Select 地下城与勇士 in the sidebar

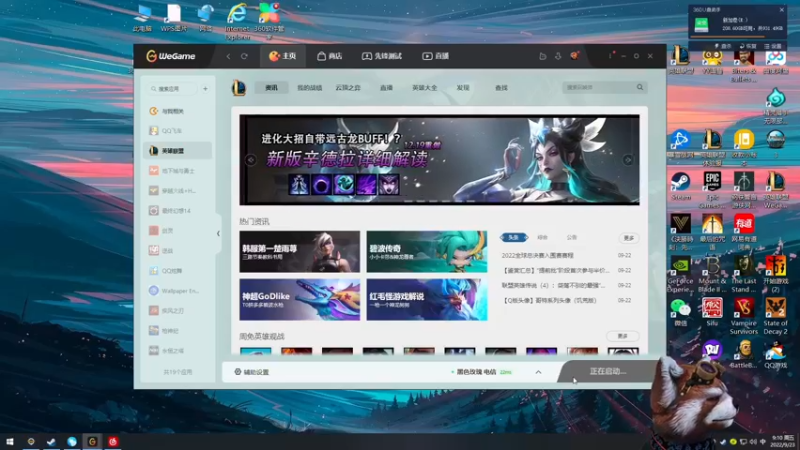pyautogui.click(x=178, y=170)
